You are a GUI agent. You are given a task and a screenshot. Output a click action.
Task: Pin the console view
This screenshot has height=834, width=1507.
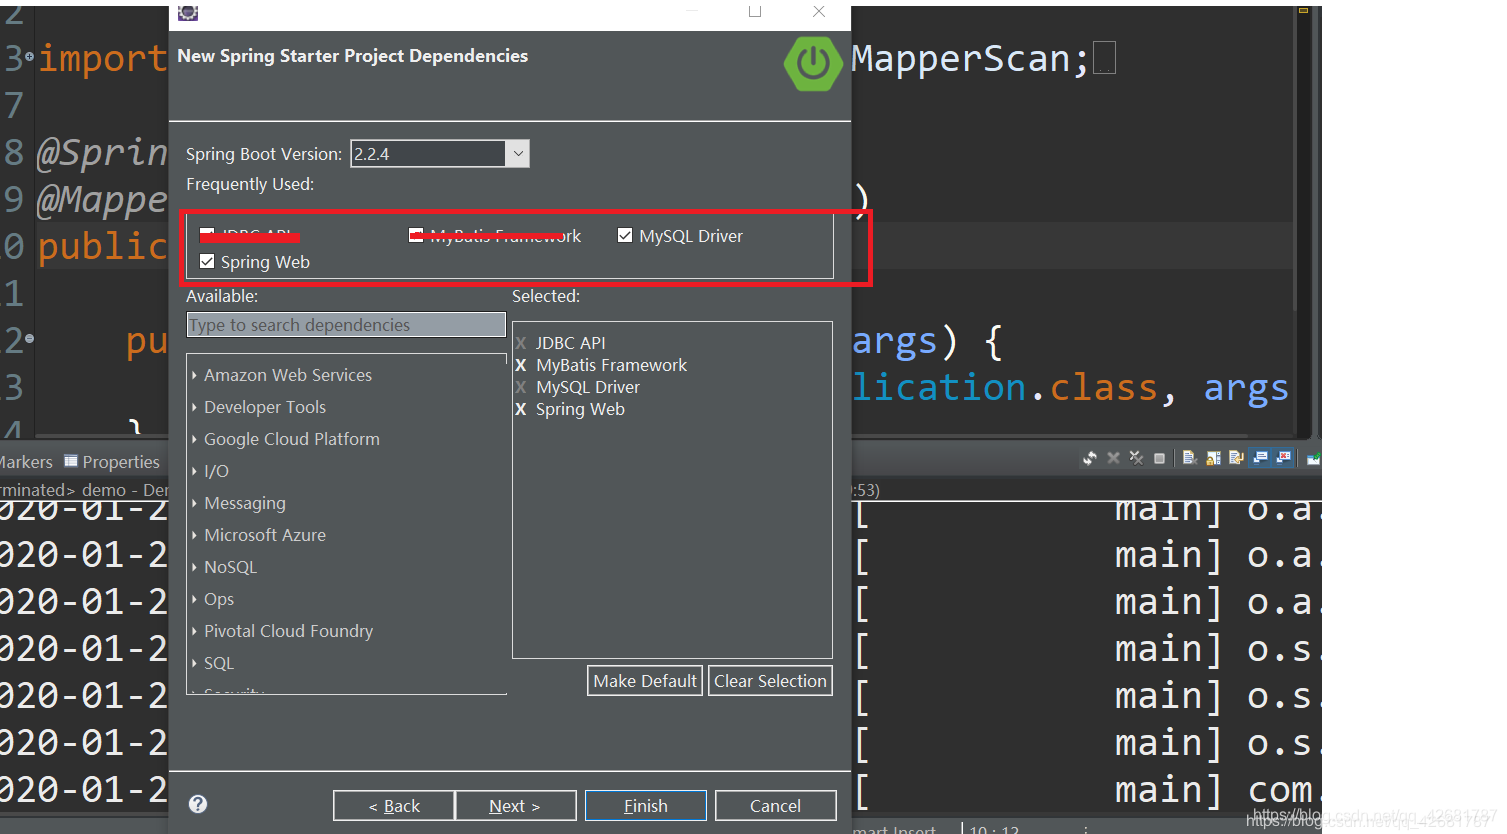[1314, 458]
